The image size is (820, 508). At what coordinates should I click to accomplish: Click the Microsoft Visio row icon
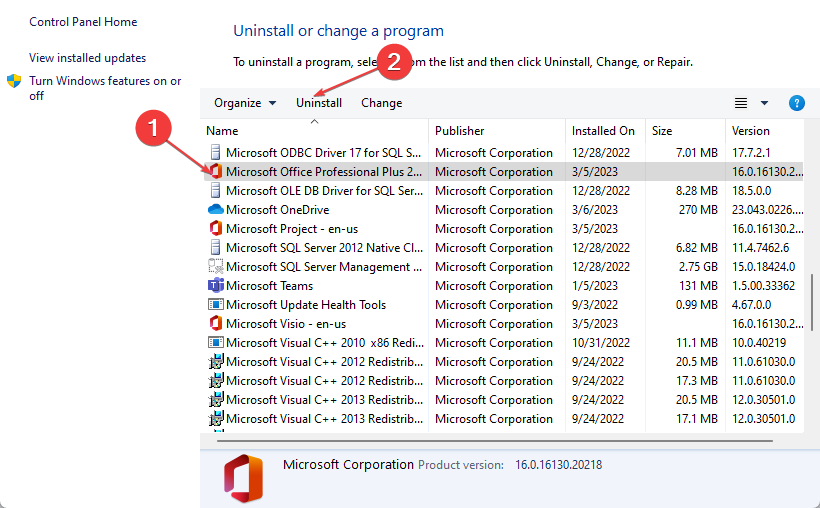[x=215, y=324]
